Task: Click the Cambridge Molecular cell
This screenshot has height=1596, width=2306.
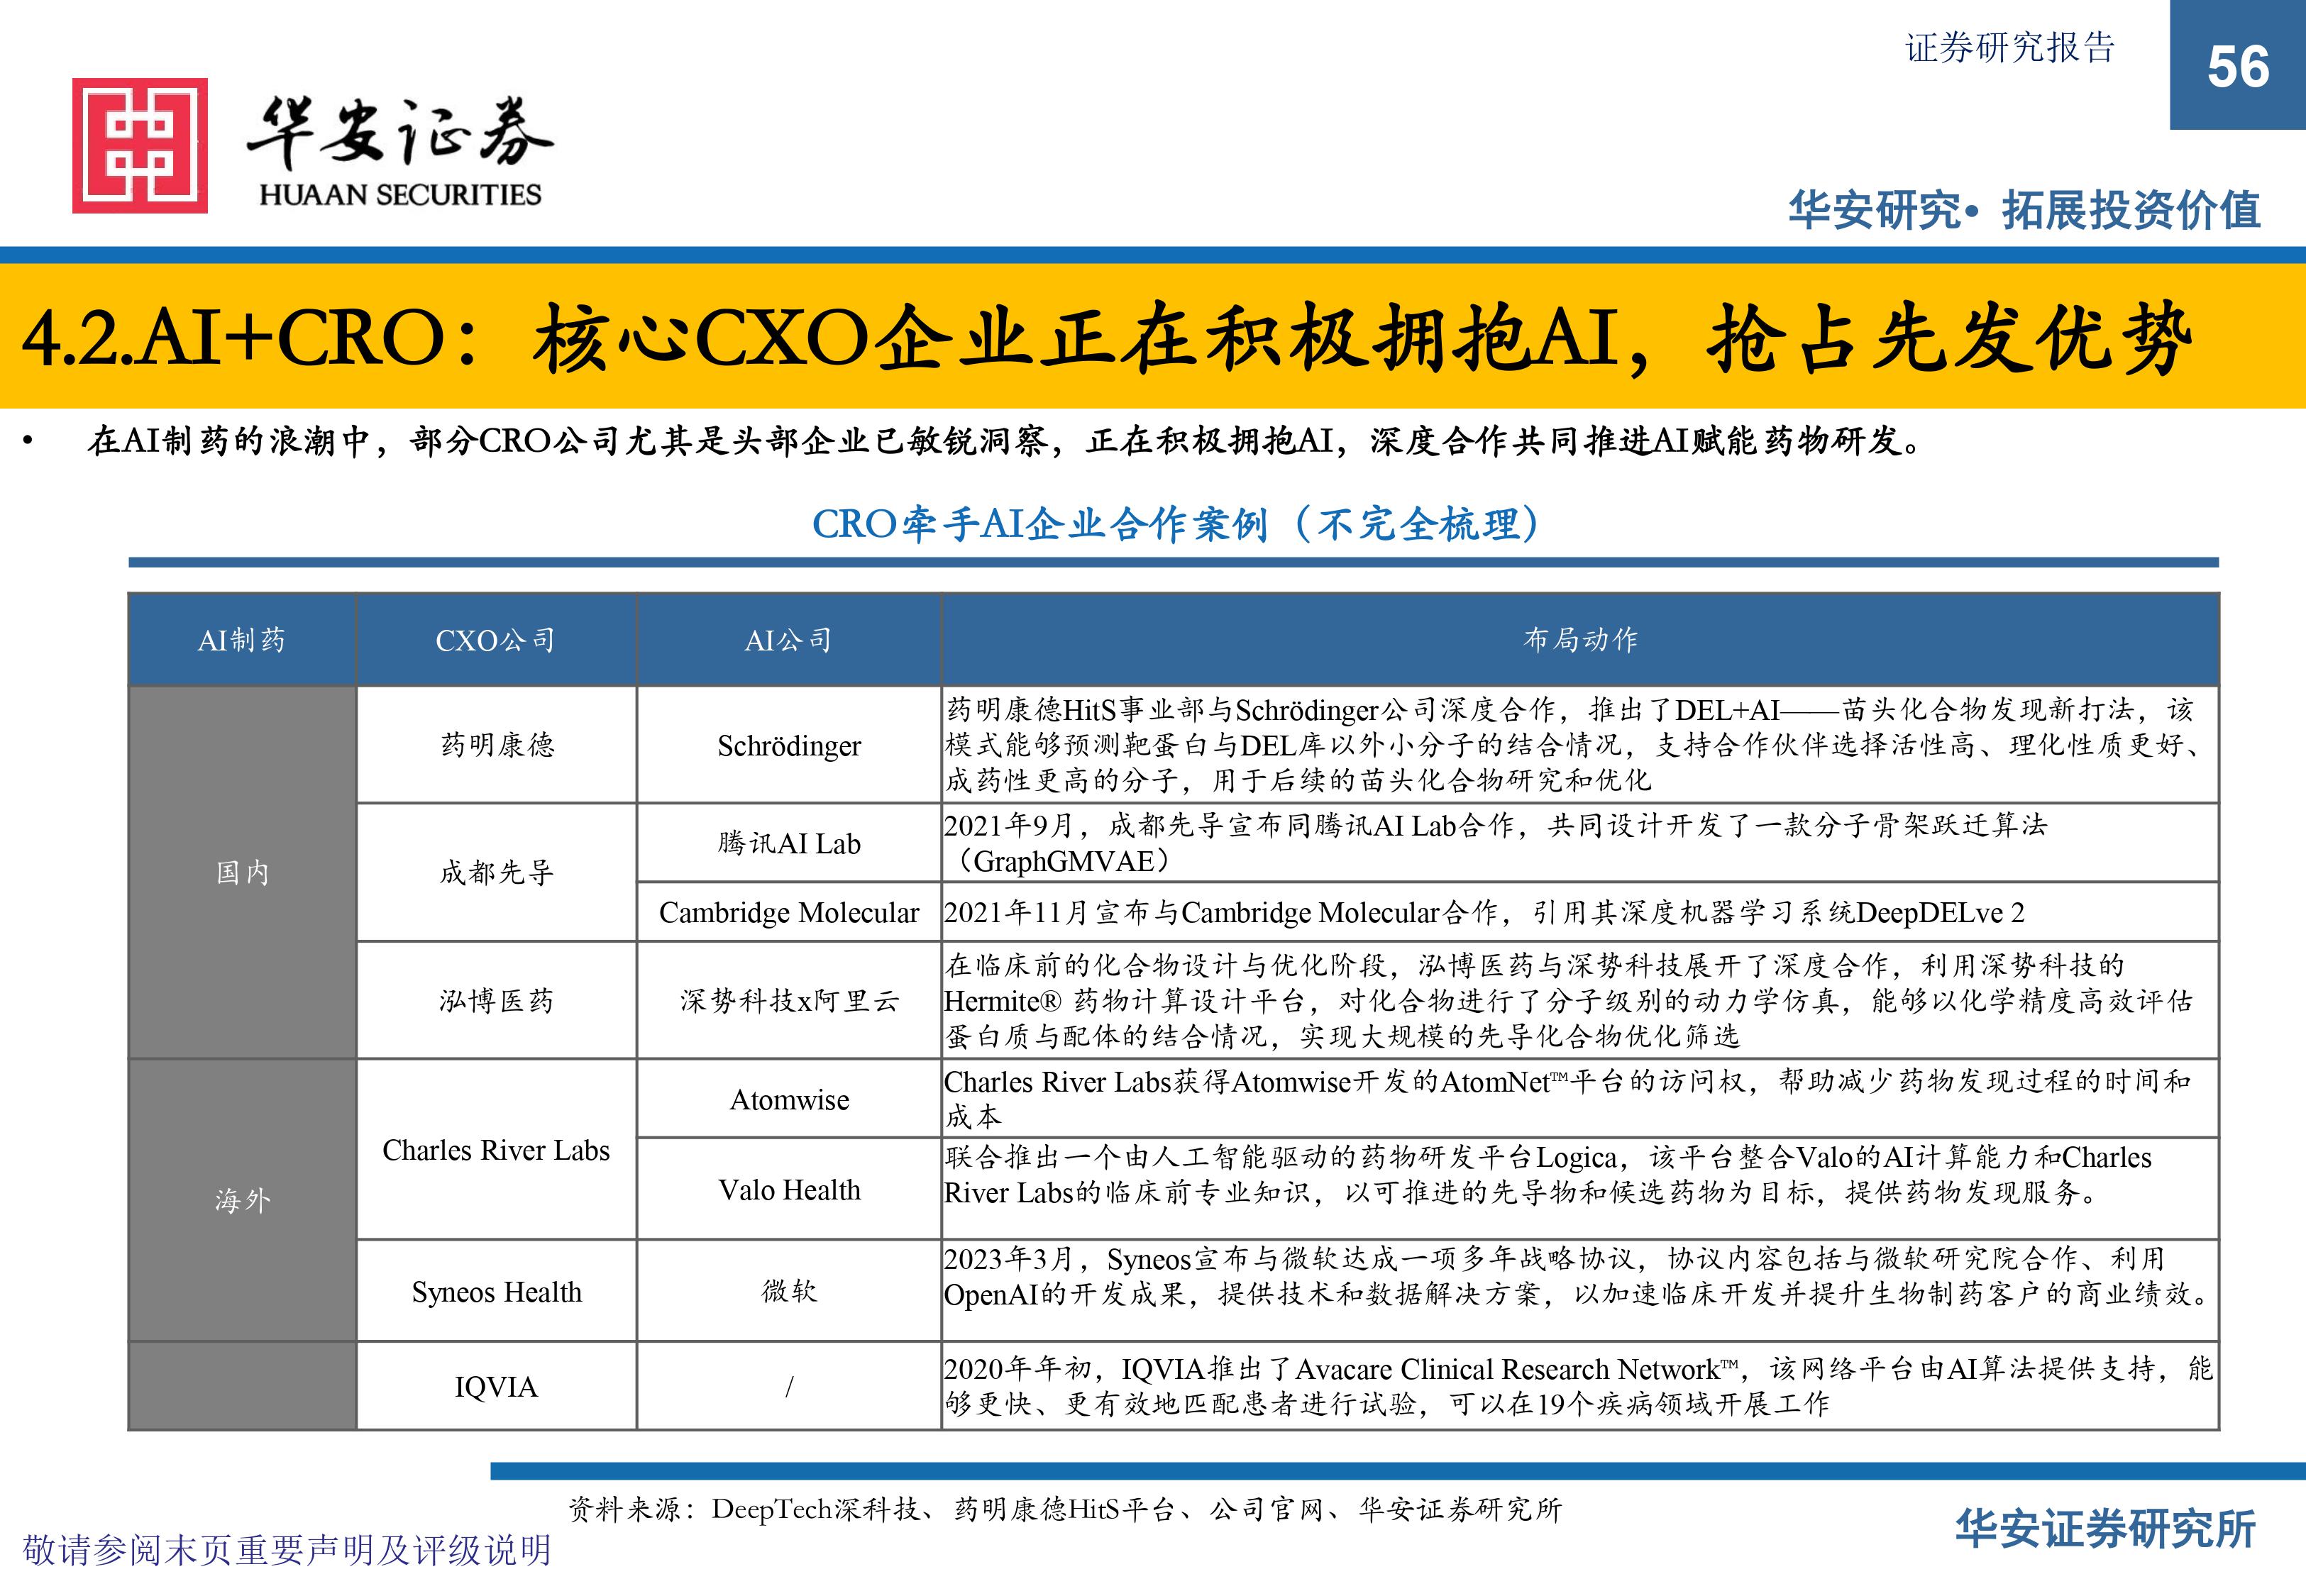Action: [x=789, y=912]
